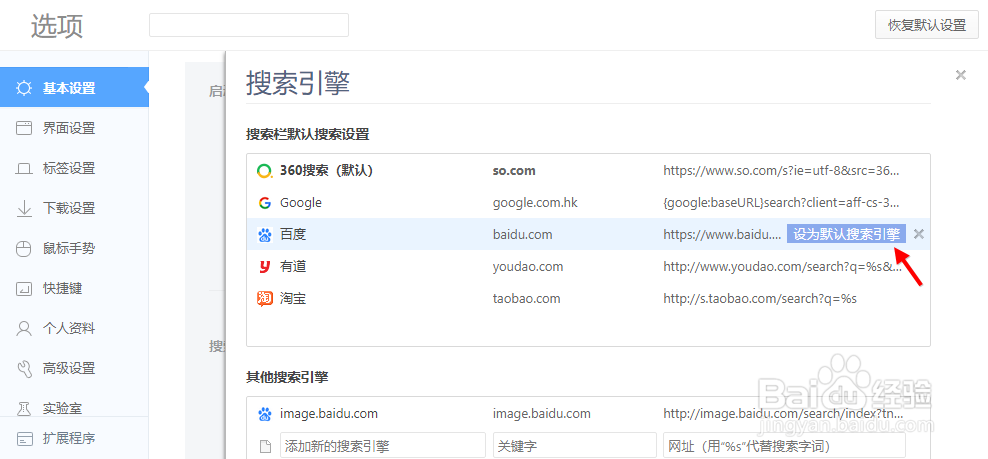Select the 360搜索（默认） row name
988x459 pixels.
(x=326, y=171)
